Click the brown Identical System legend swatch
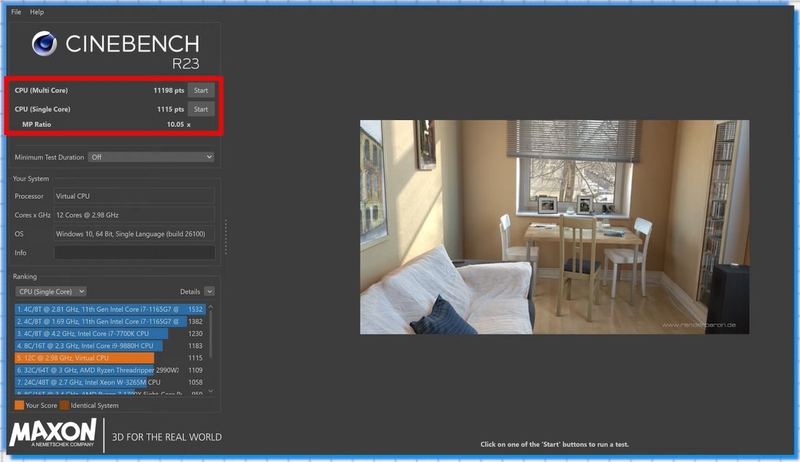 coord(64,405)
